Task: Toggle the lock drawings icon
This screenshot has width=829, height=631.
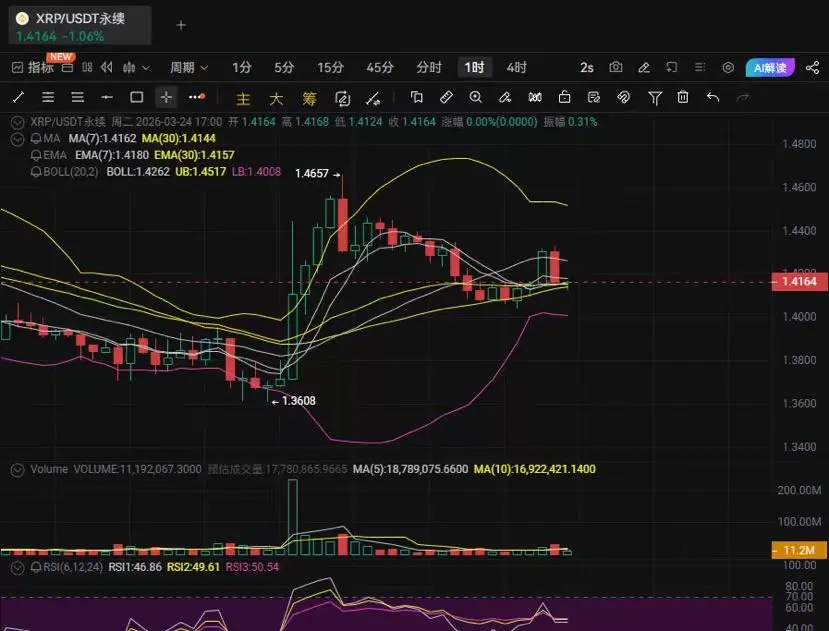Action: coord(564,97)
